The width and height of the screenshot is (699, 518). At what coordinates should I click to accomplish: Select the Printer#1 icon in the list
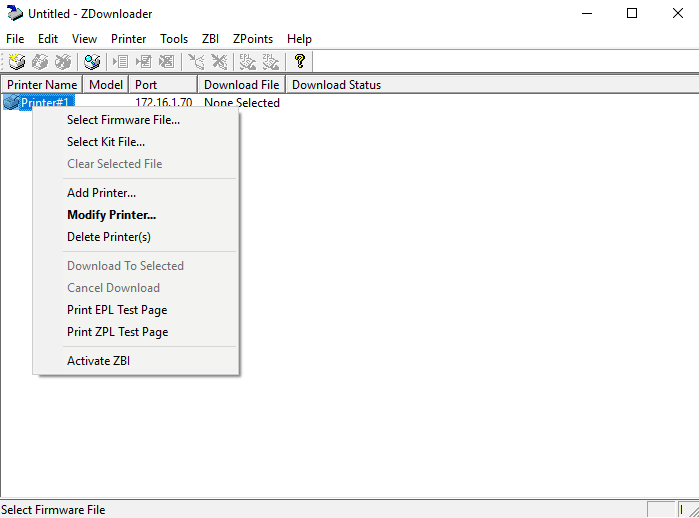coord(12,102)
